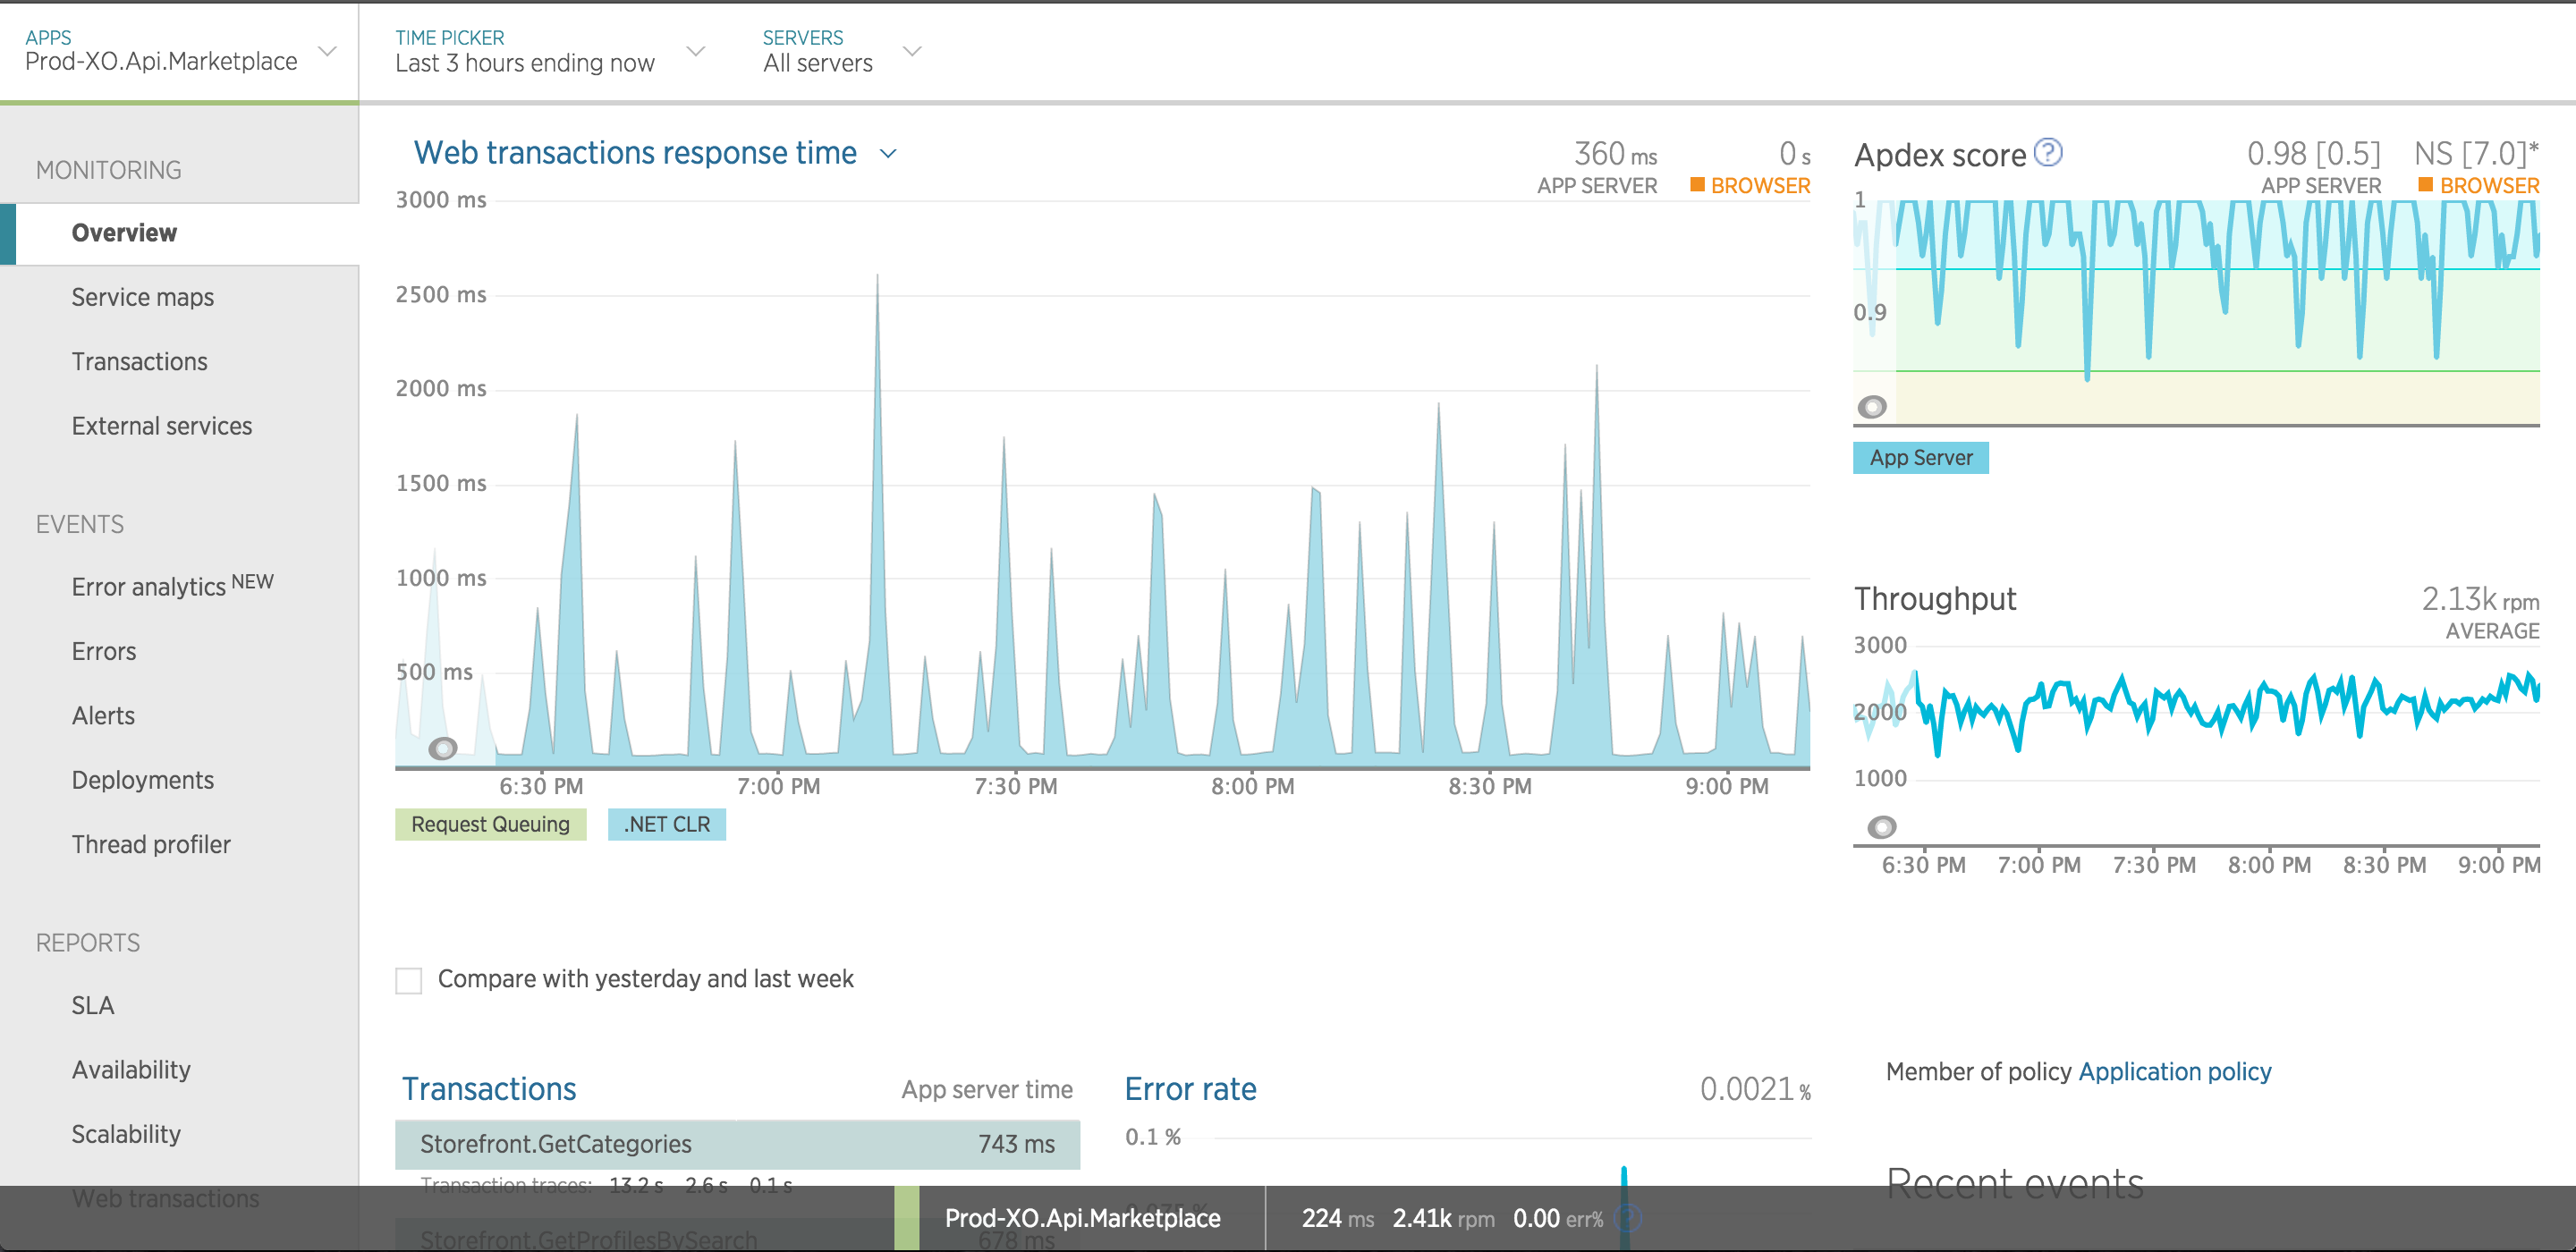Open Thread profiler
This screenshot has width=2576, height=1252.
[x=151, y=845]
